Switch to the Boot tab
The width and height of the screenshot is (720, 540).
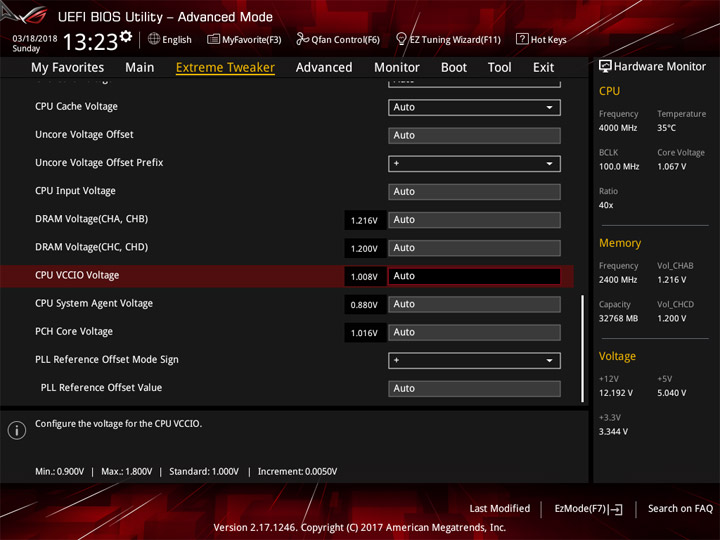(x=454, y=68)
